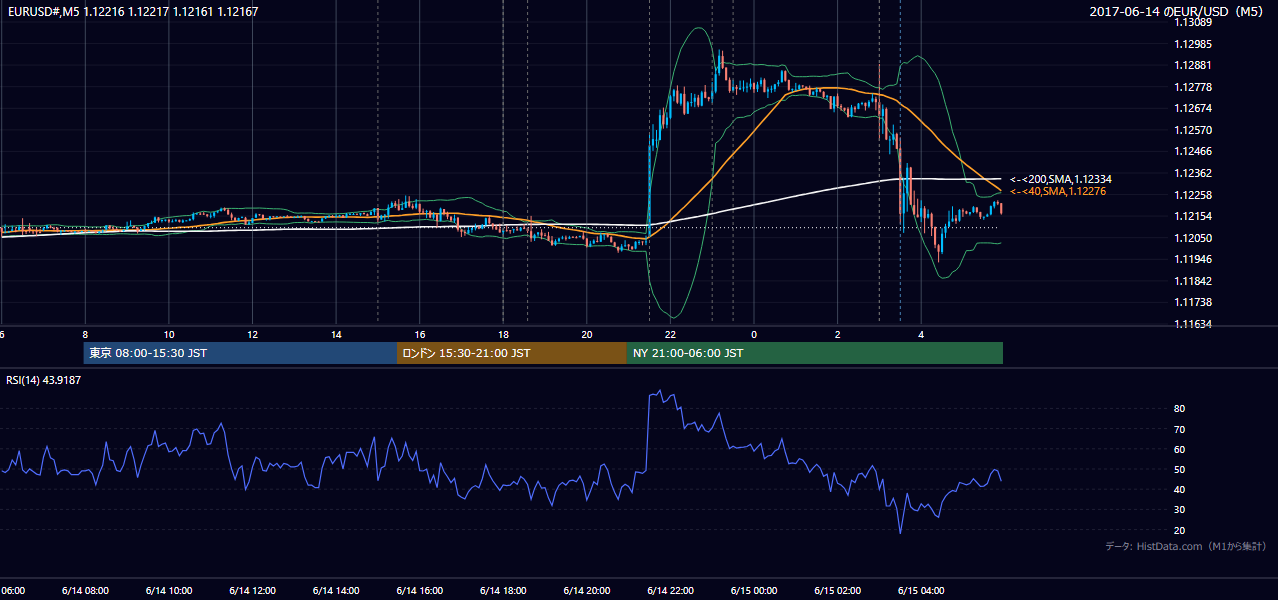Click price axis value 1.12466
The height and width of the screenshot is (600, 1278).
coord(1193,151)
